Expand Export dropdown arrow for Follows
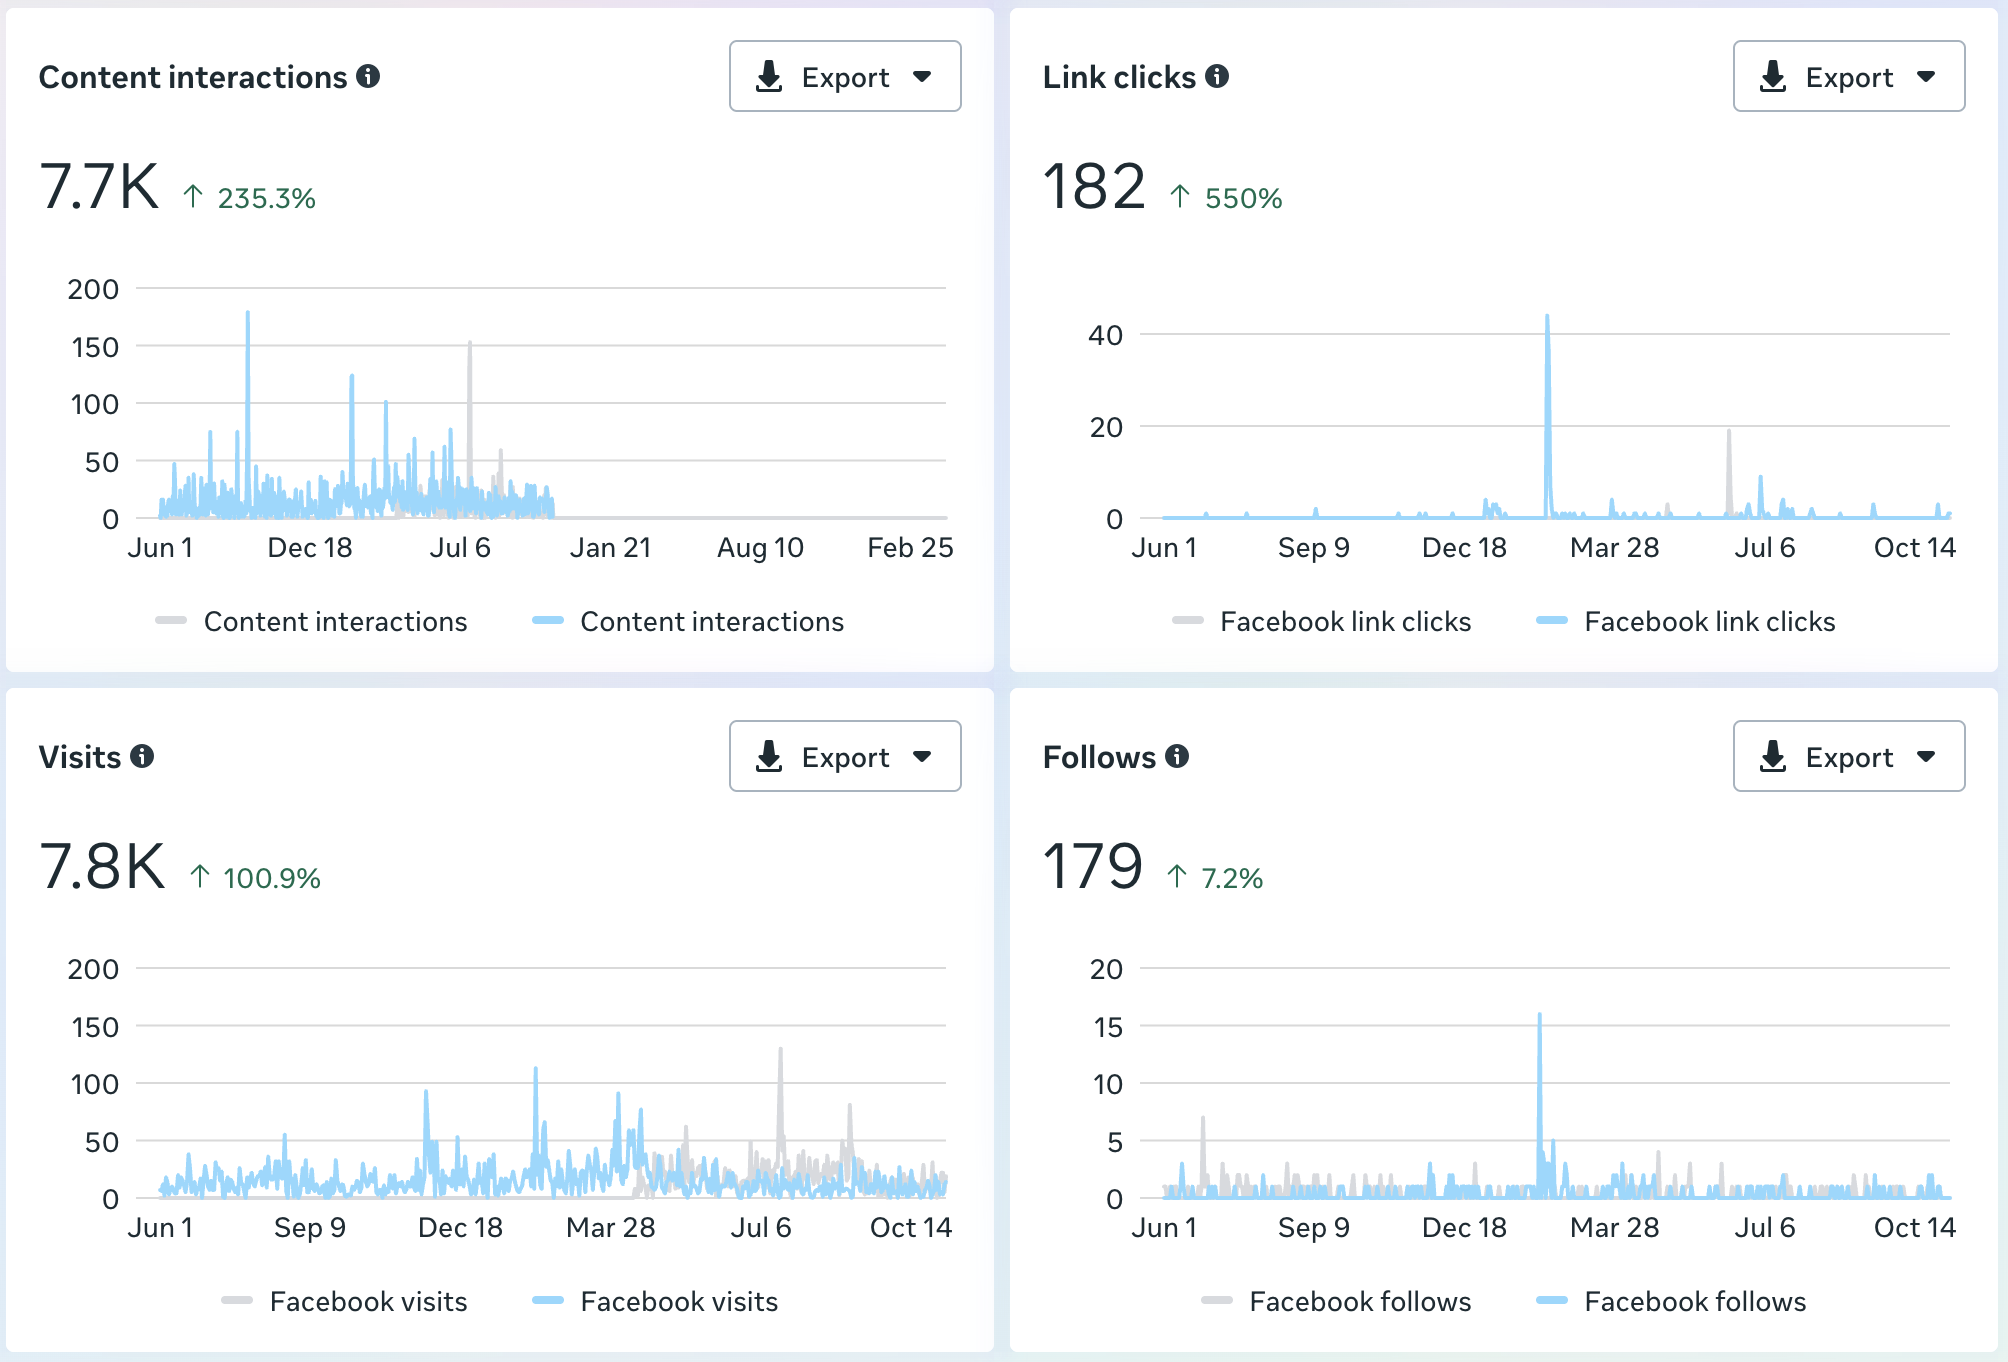2008x1362 pixels. pyautogui.click(x=1926, y=756)
